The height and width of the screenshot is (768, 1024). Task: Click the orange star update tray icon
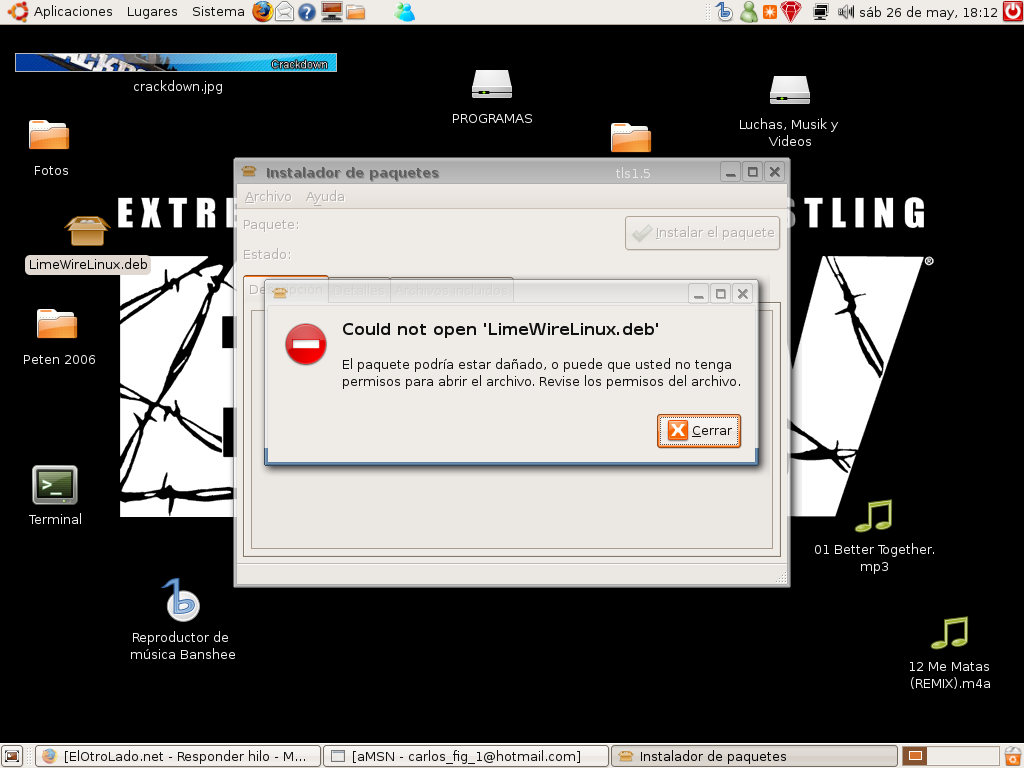pos(770,12)
